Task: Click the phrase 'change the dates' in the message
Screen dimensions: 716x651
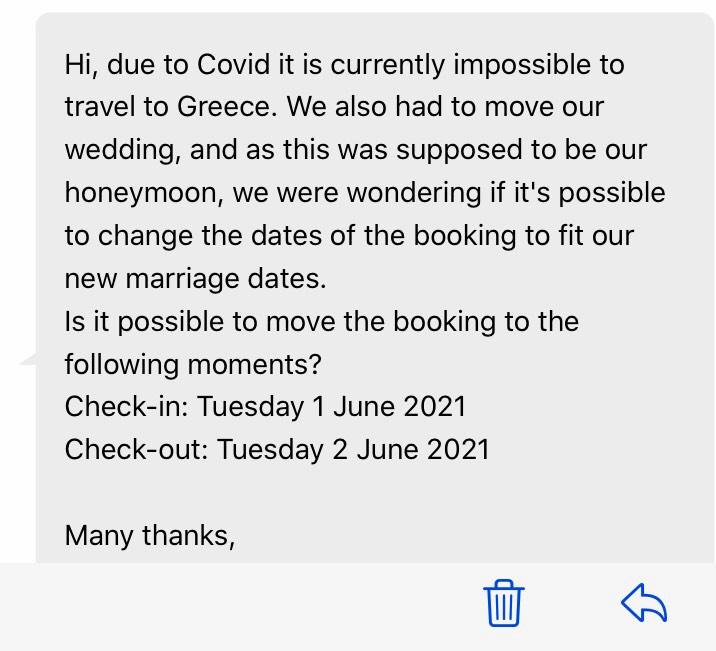Action: (226, 236)
